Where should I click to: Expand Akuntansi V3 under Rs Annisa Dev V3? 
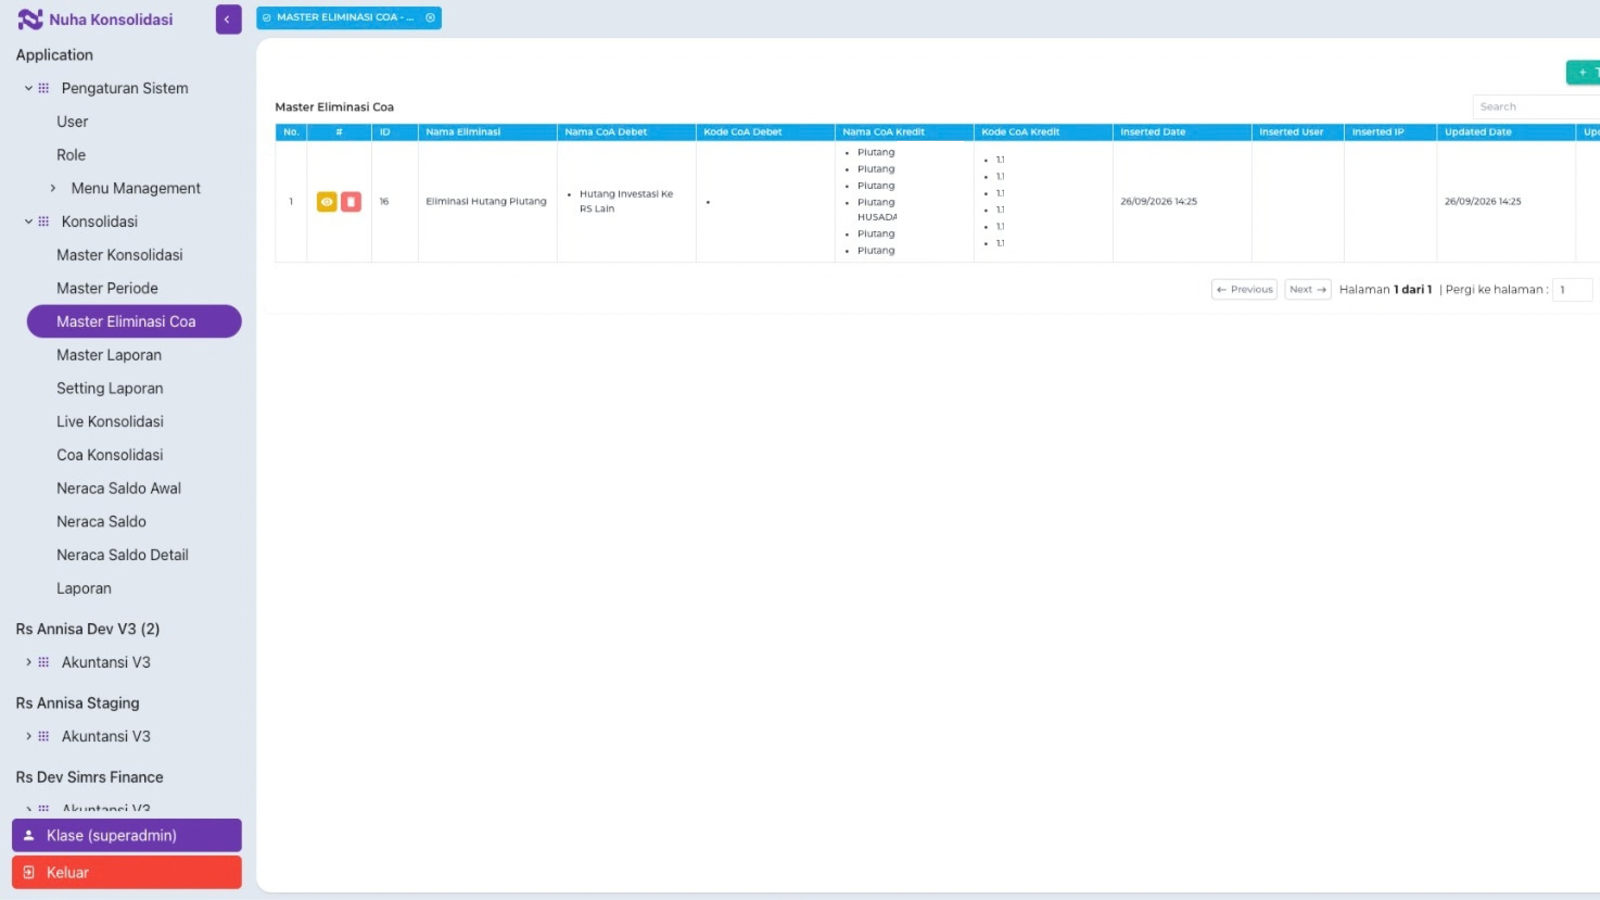click(x=29, y=662)
